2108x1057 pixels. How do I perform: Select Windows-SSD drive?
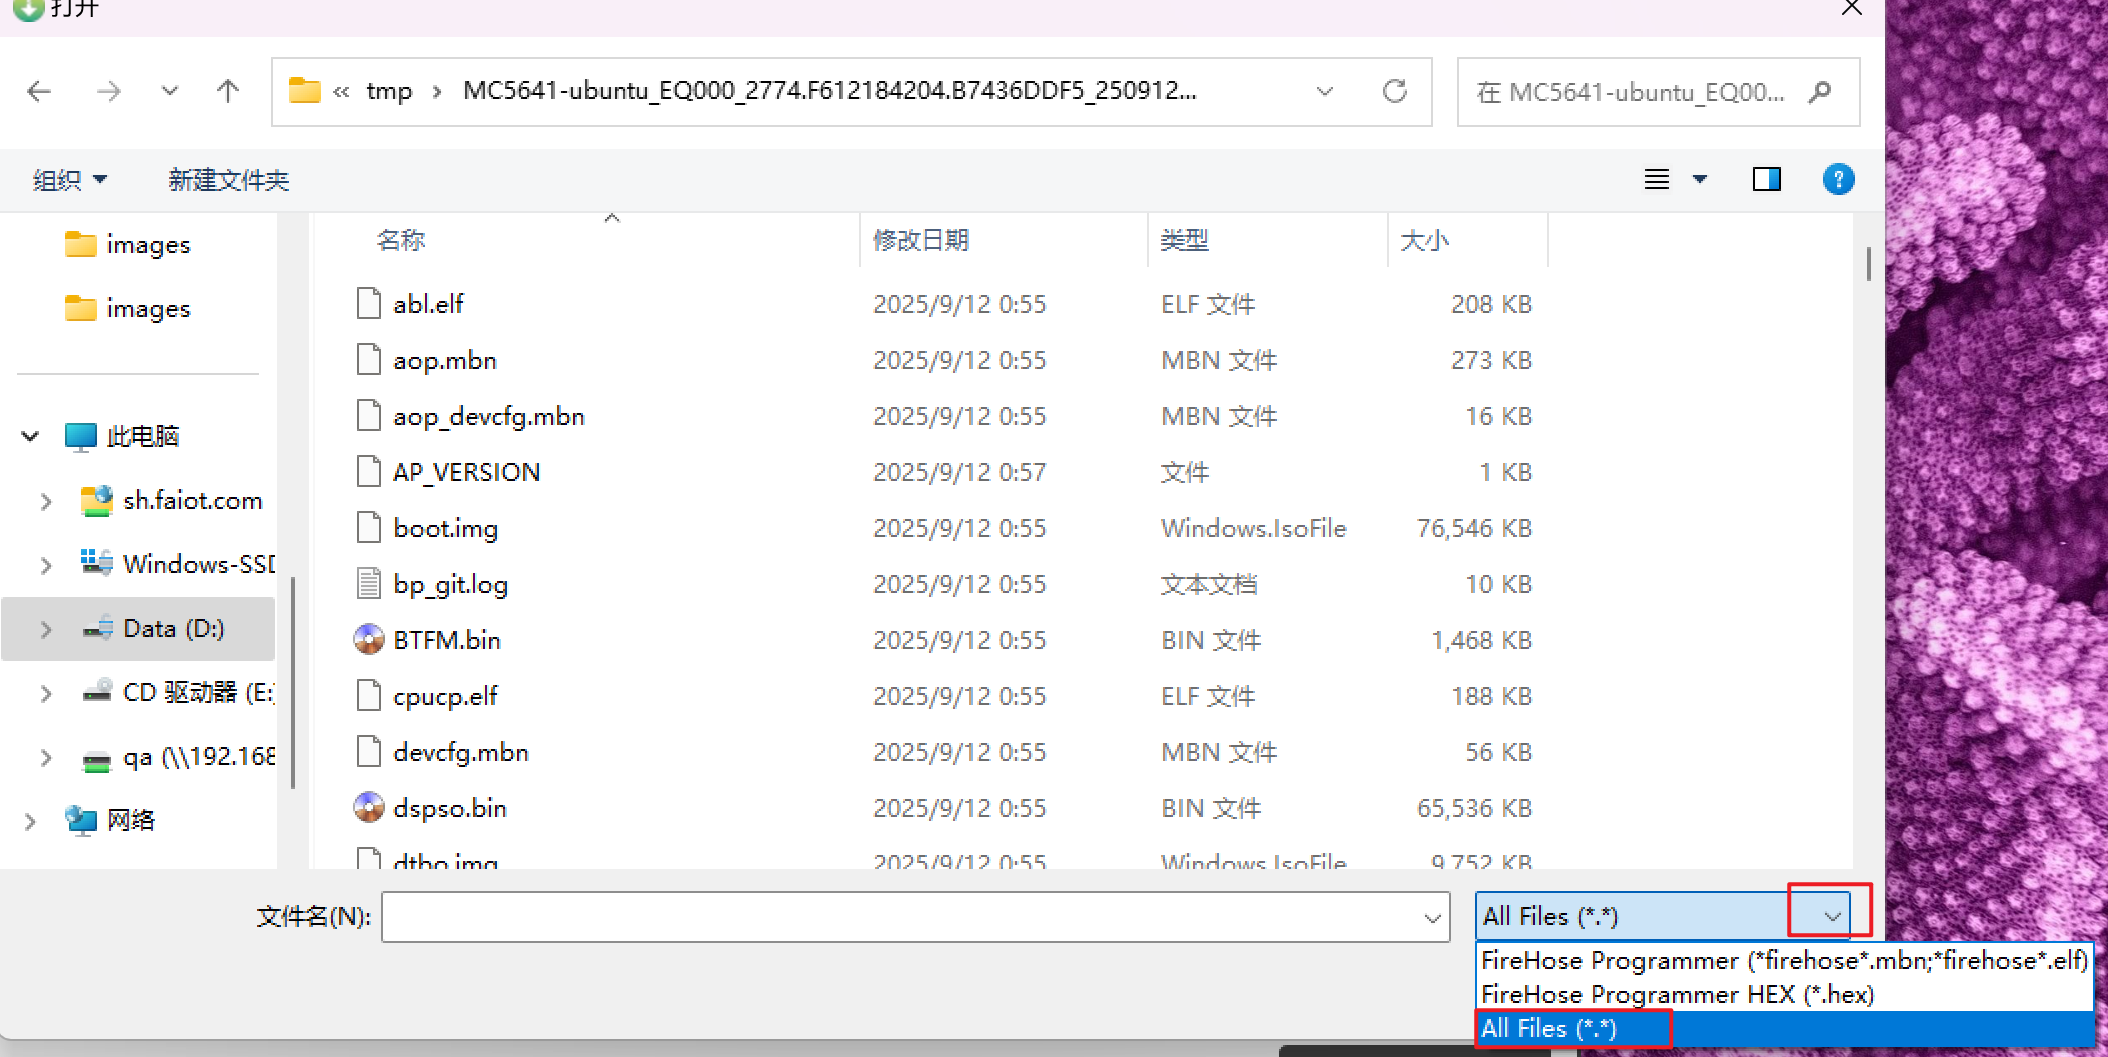point(177,565)
